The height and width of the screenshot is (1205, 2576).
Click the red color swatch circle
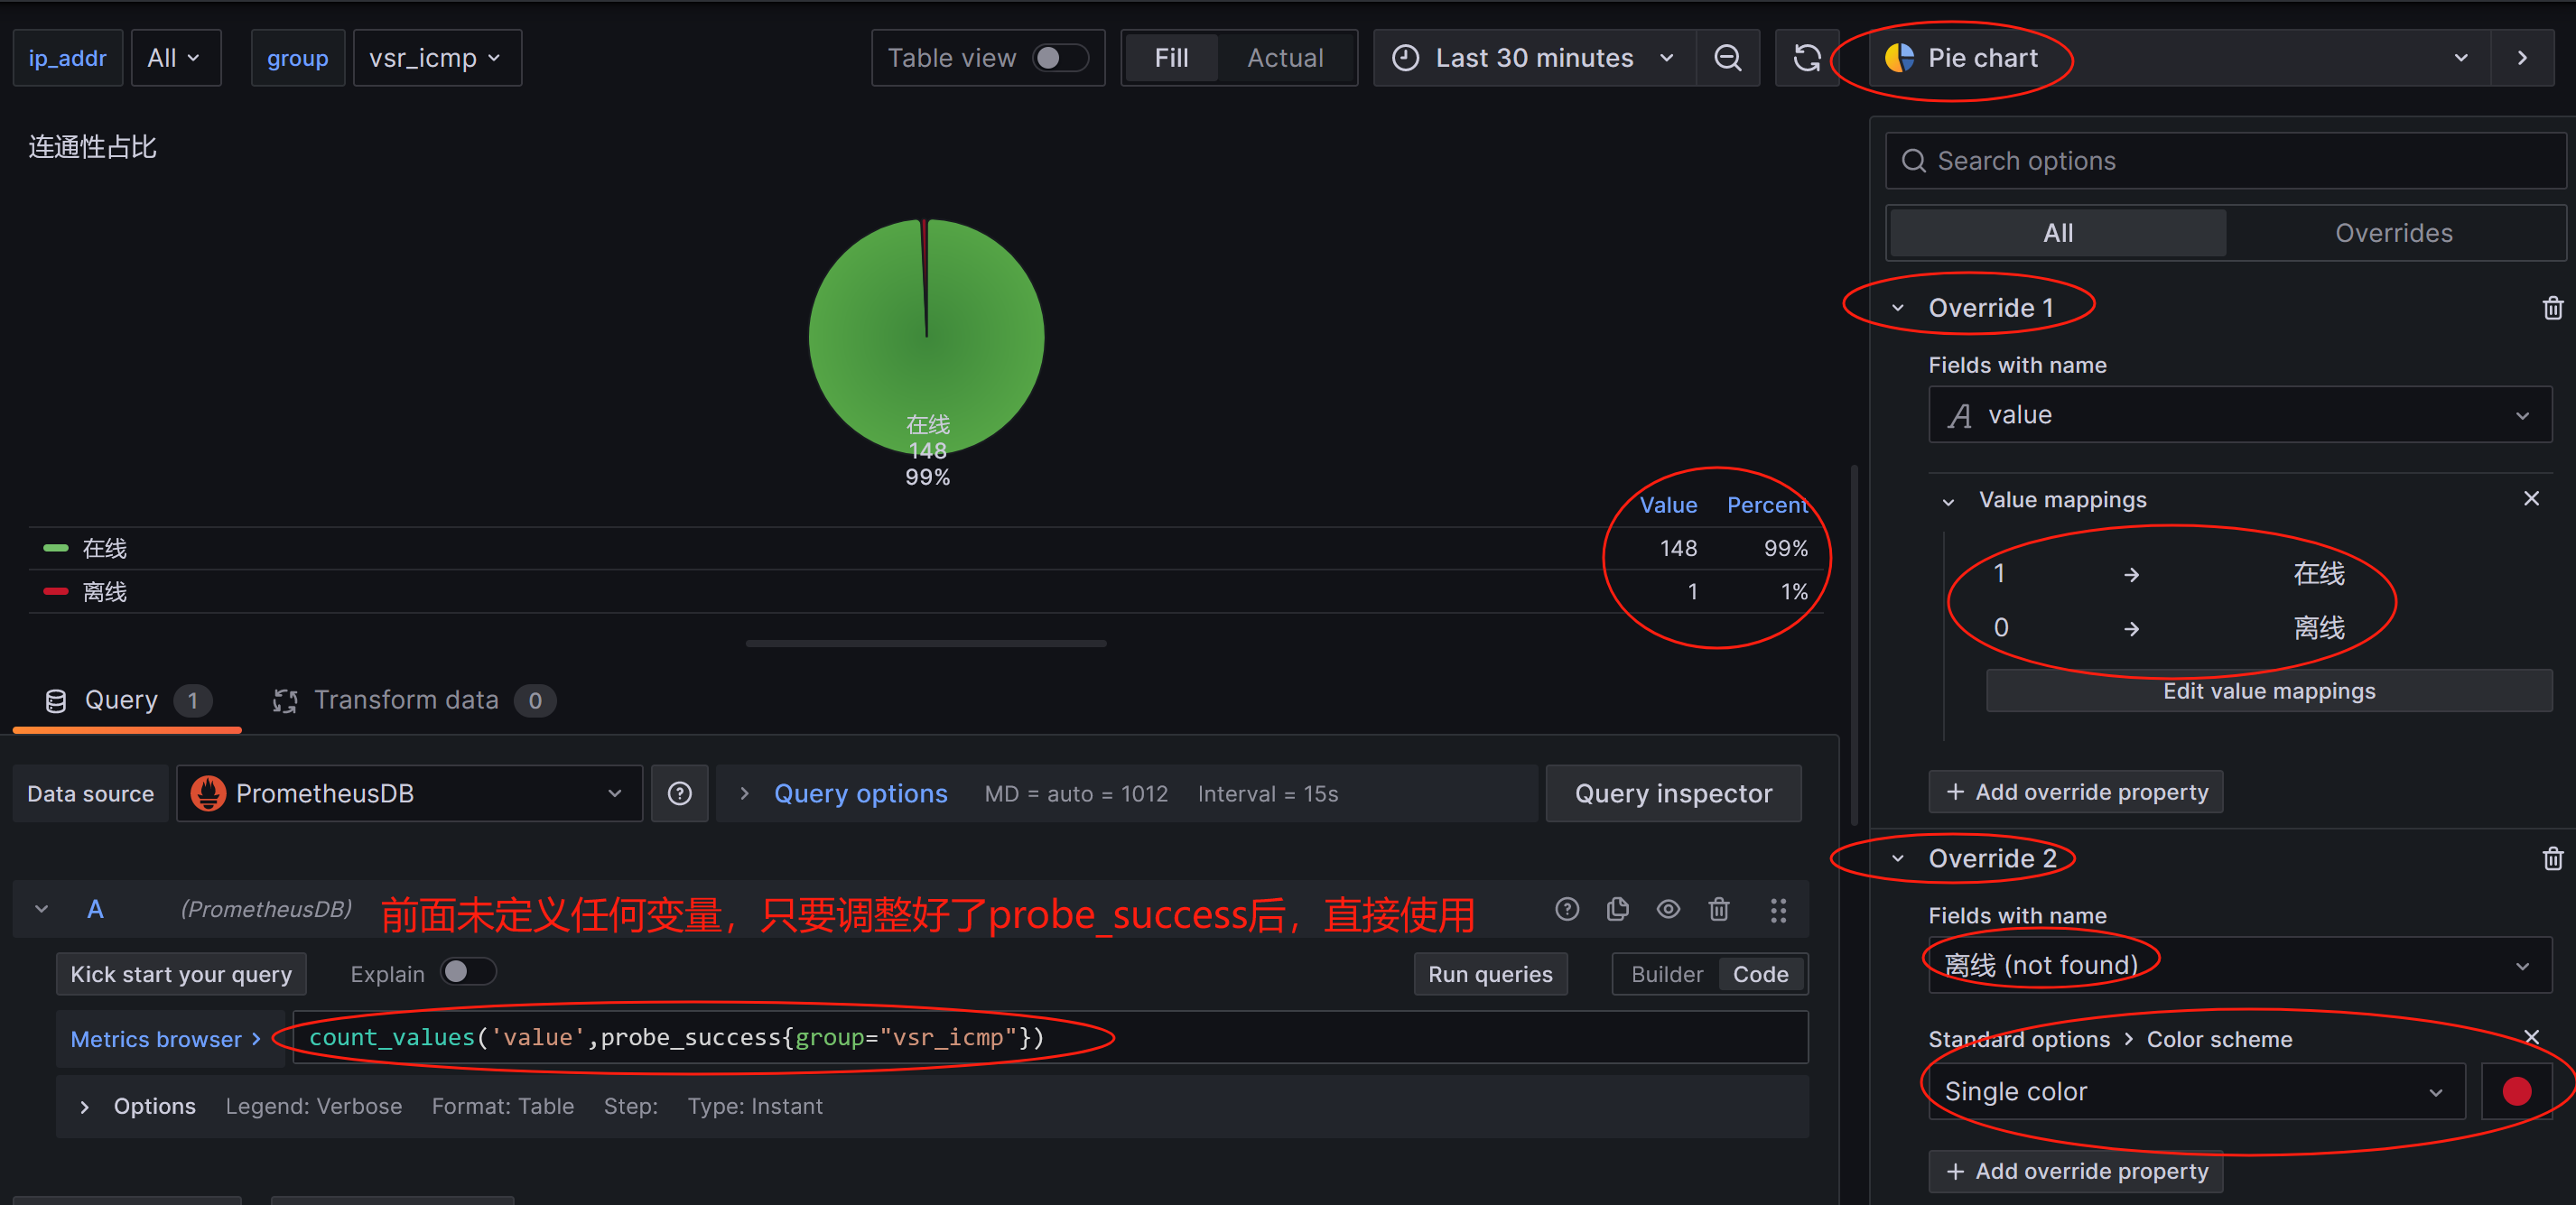[2516, 1090]
